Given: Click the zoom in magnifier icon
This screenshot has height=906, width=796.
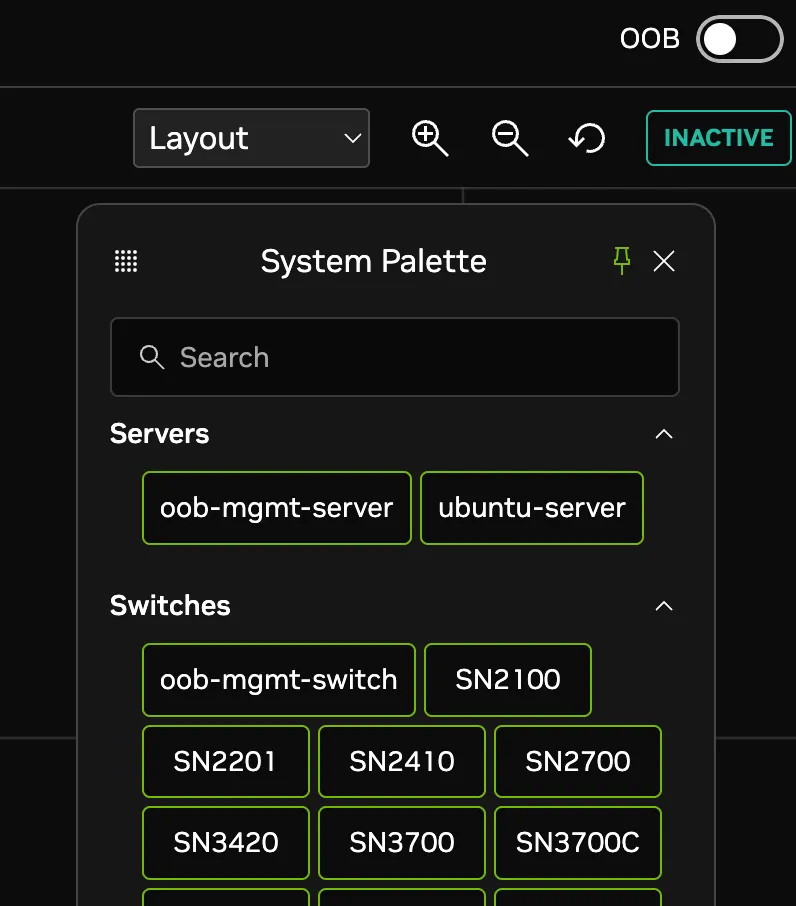Looking at the screenshot, I should coord(430,138).
